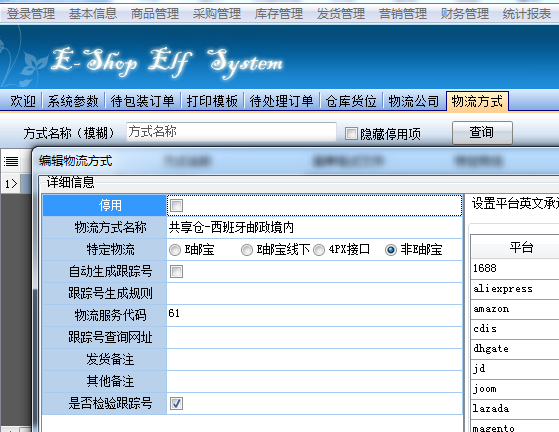Select E邮宝线下 radio option

pyautogui.click(x=247, y=250)
